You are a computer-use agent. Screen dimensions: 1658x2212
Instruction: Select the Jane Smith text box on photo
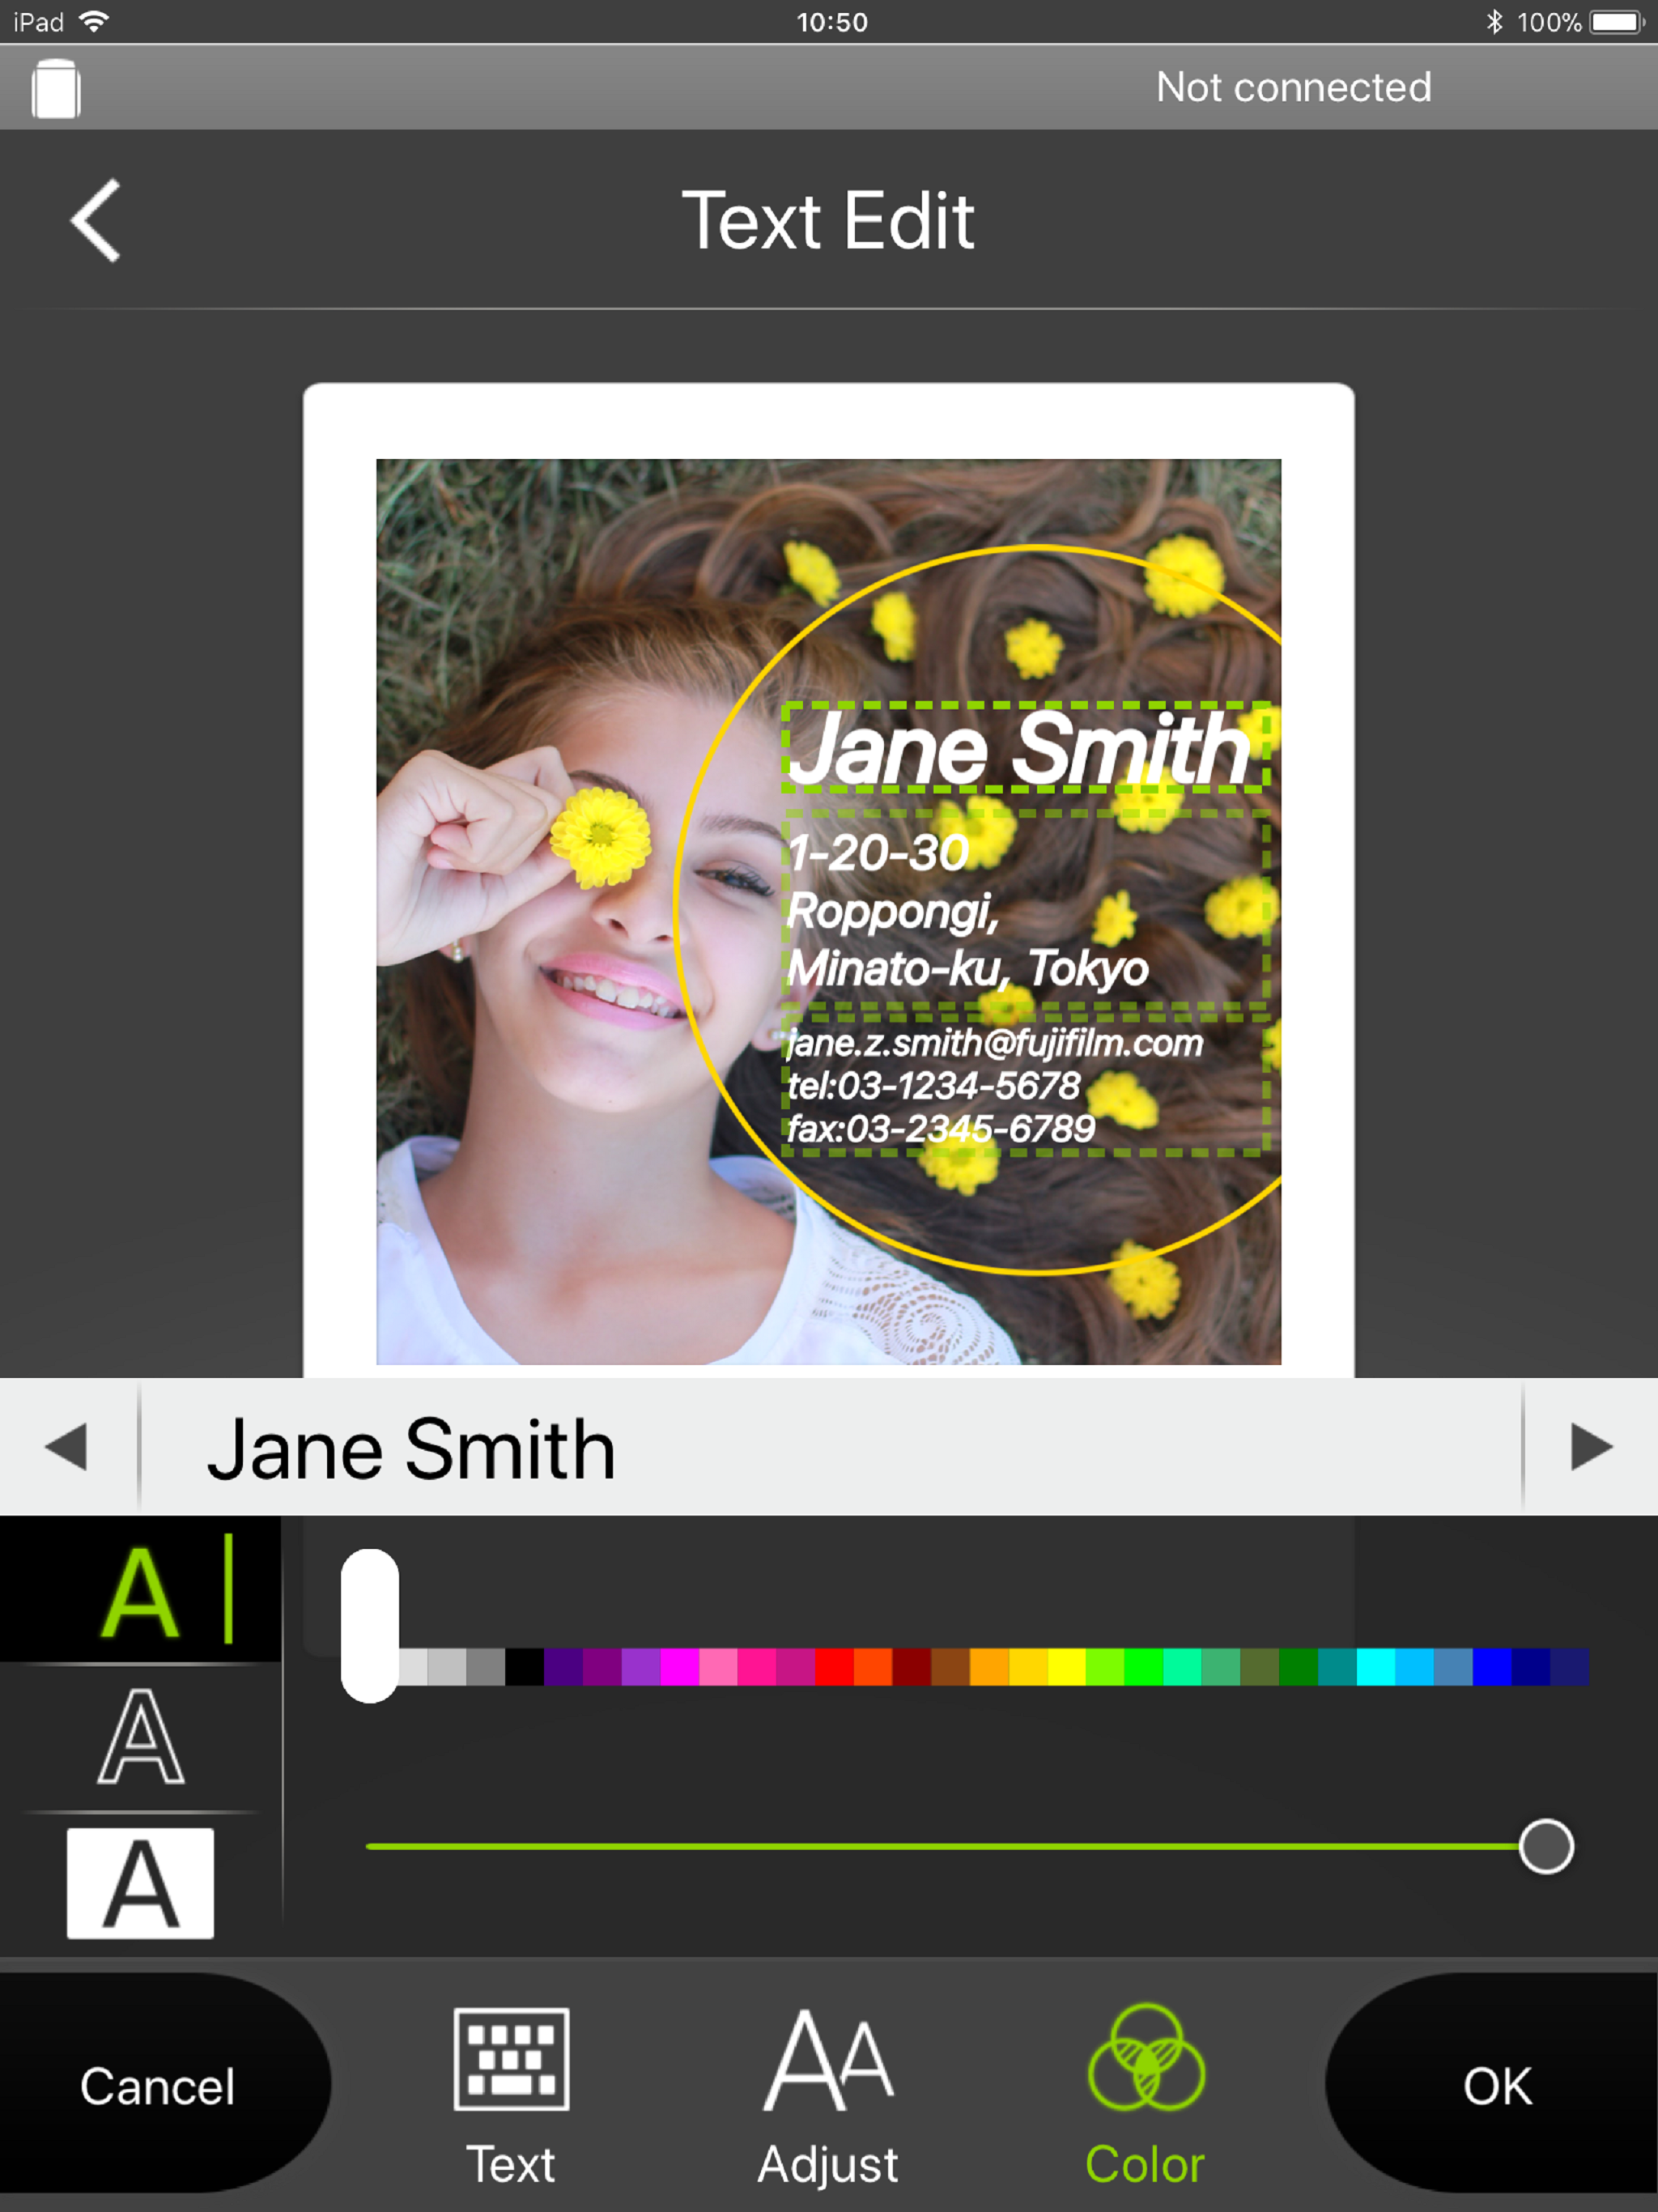(x=1025, y=747)
